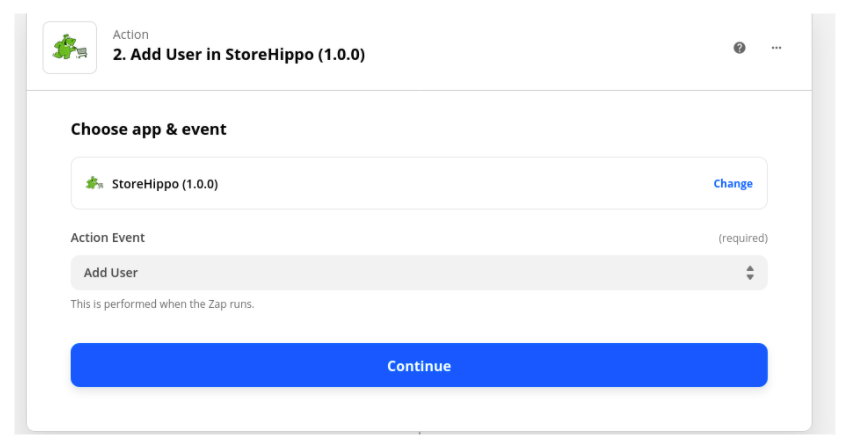849x448 pixels.
Task: Click the Action label above step title
Action: (130, 35)
